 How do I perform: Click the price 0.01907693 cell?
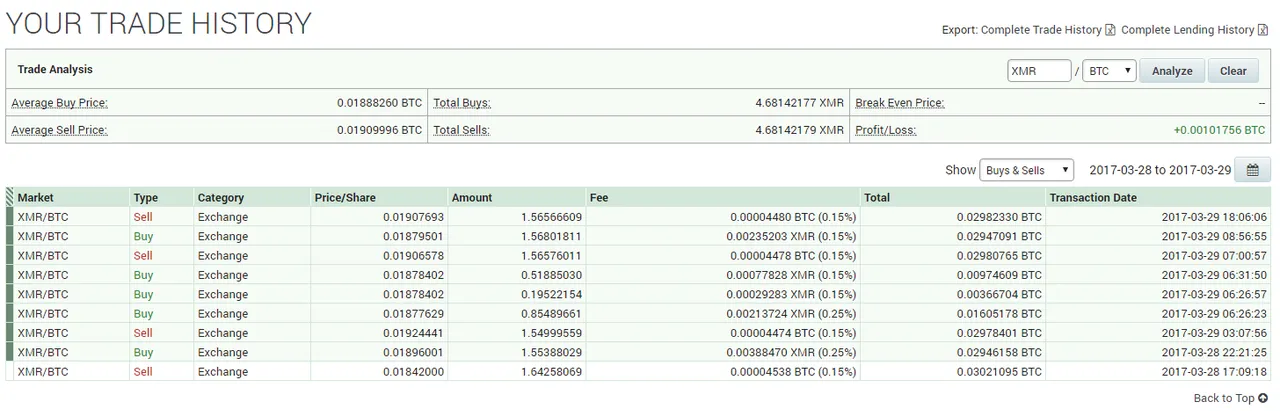click(378, 217)
